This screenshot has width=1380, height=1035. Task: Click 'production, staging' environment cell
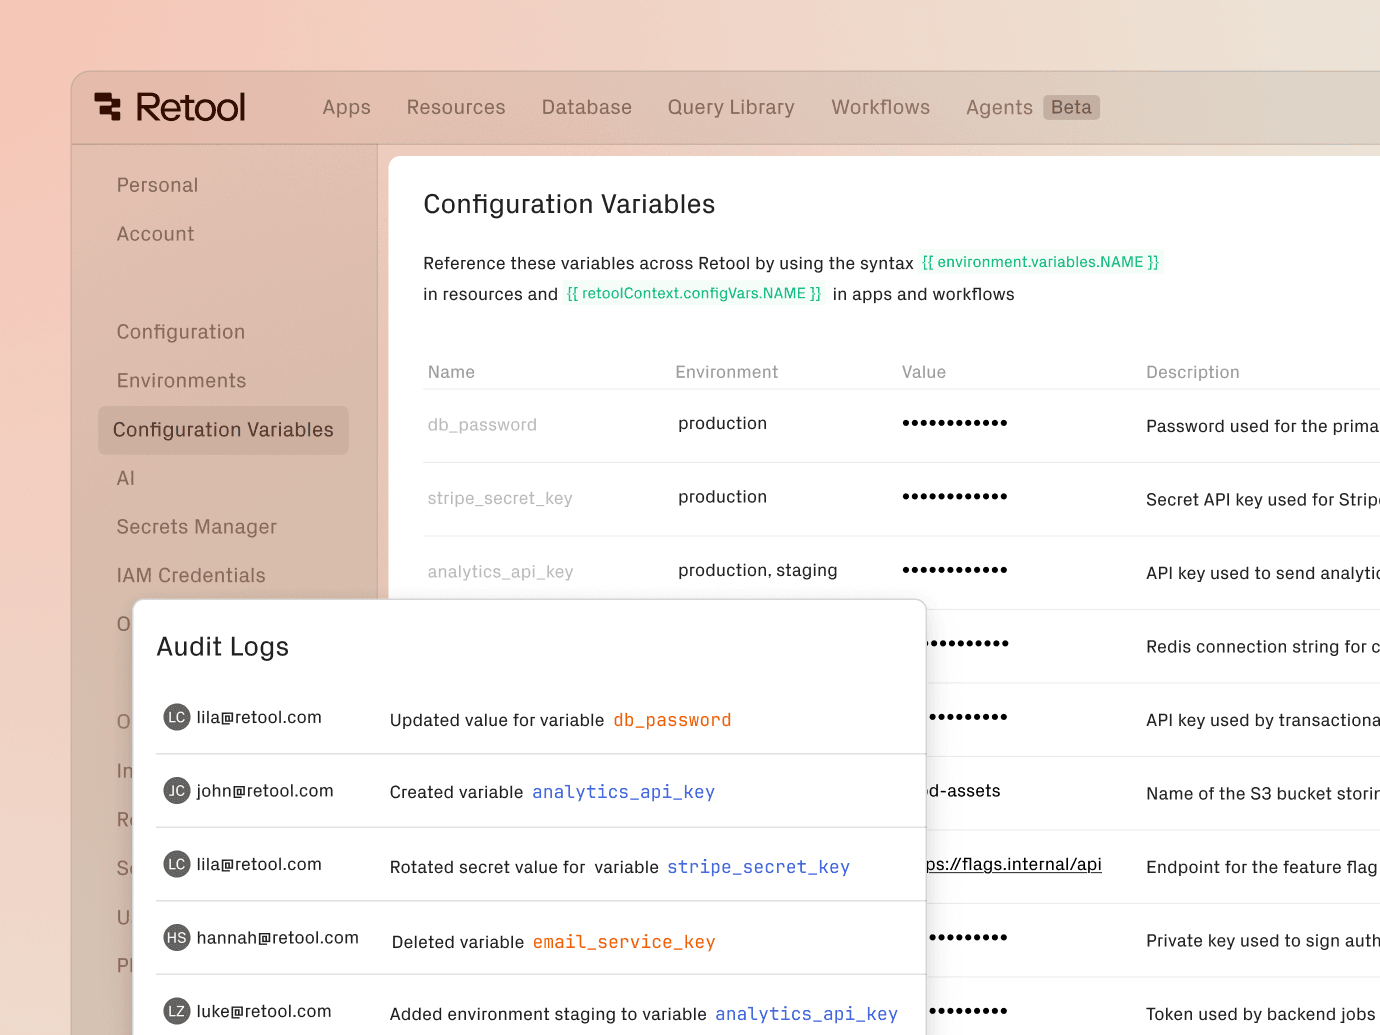coord(758,570)
